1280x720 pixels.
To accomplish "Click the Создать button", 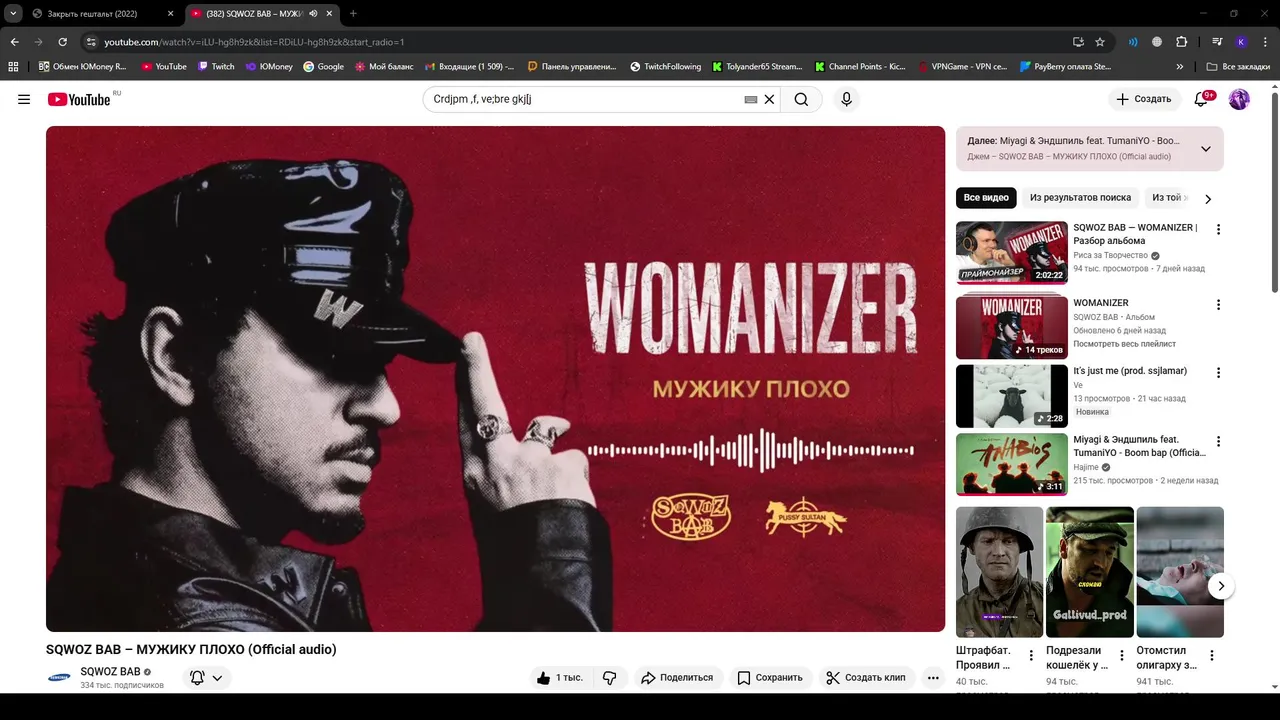I will pyautogui.click(x=1143, y=99).
